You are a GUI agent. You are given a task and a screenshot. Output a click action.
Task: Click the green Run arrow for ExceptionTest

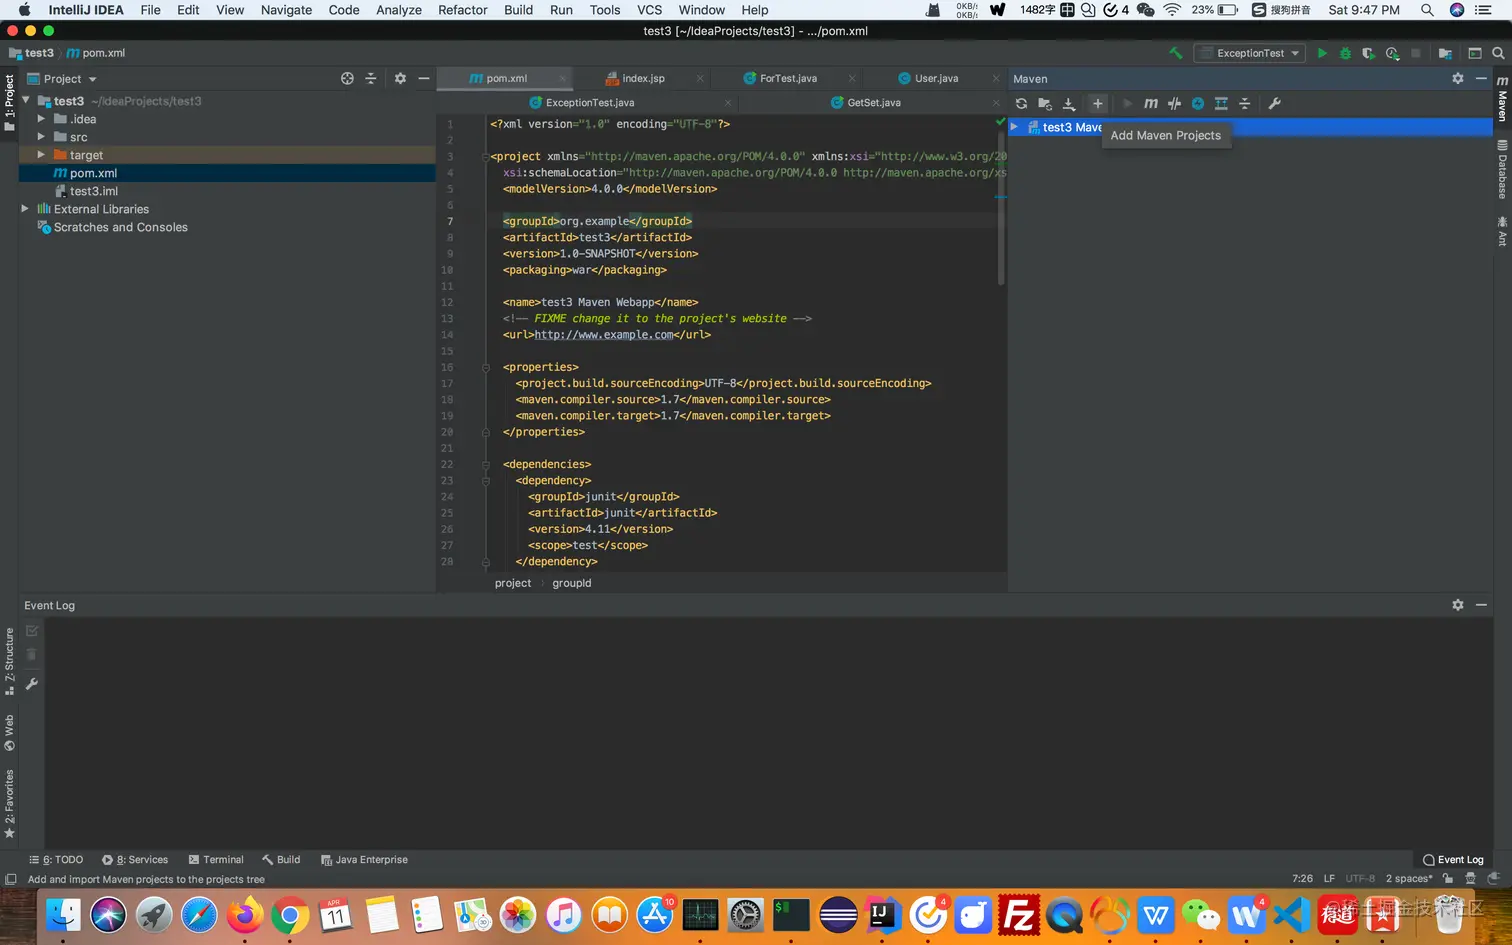(x=1322, y=53)
